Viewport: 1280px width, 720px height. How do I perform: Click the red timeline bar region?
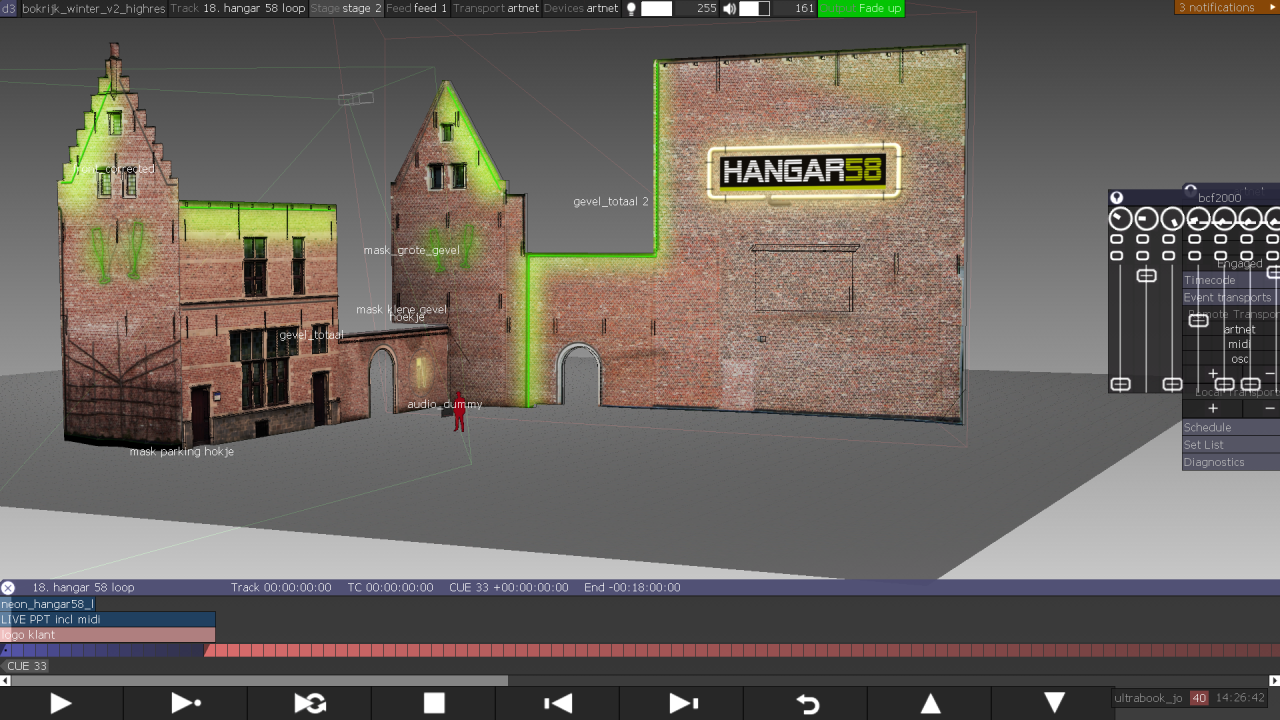pyautogui.click(x=741, y=650)
